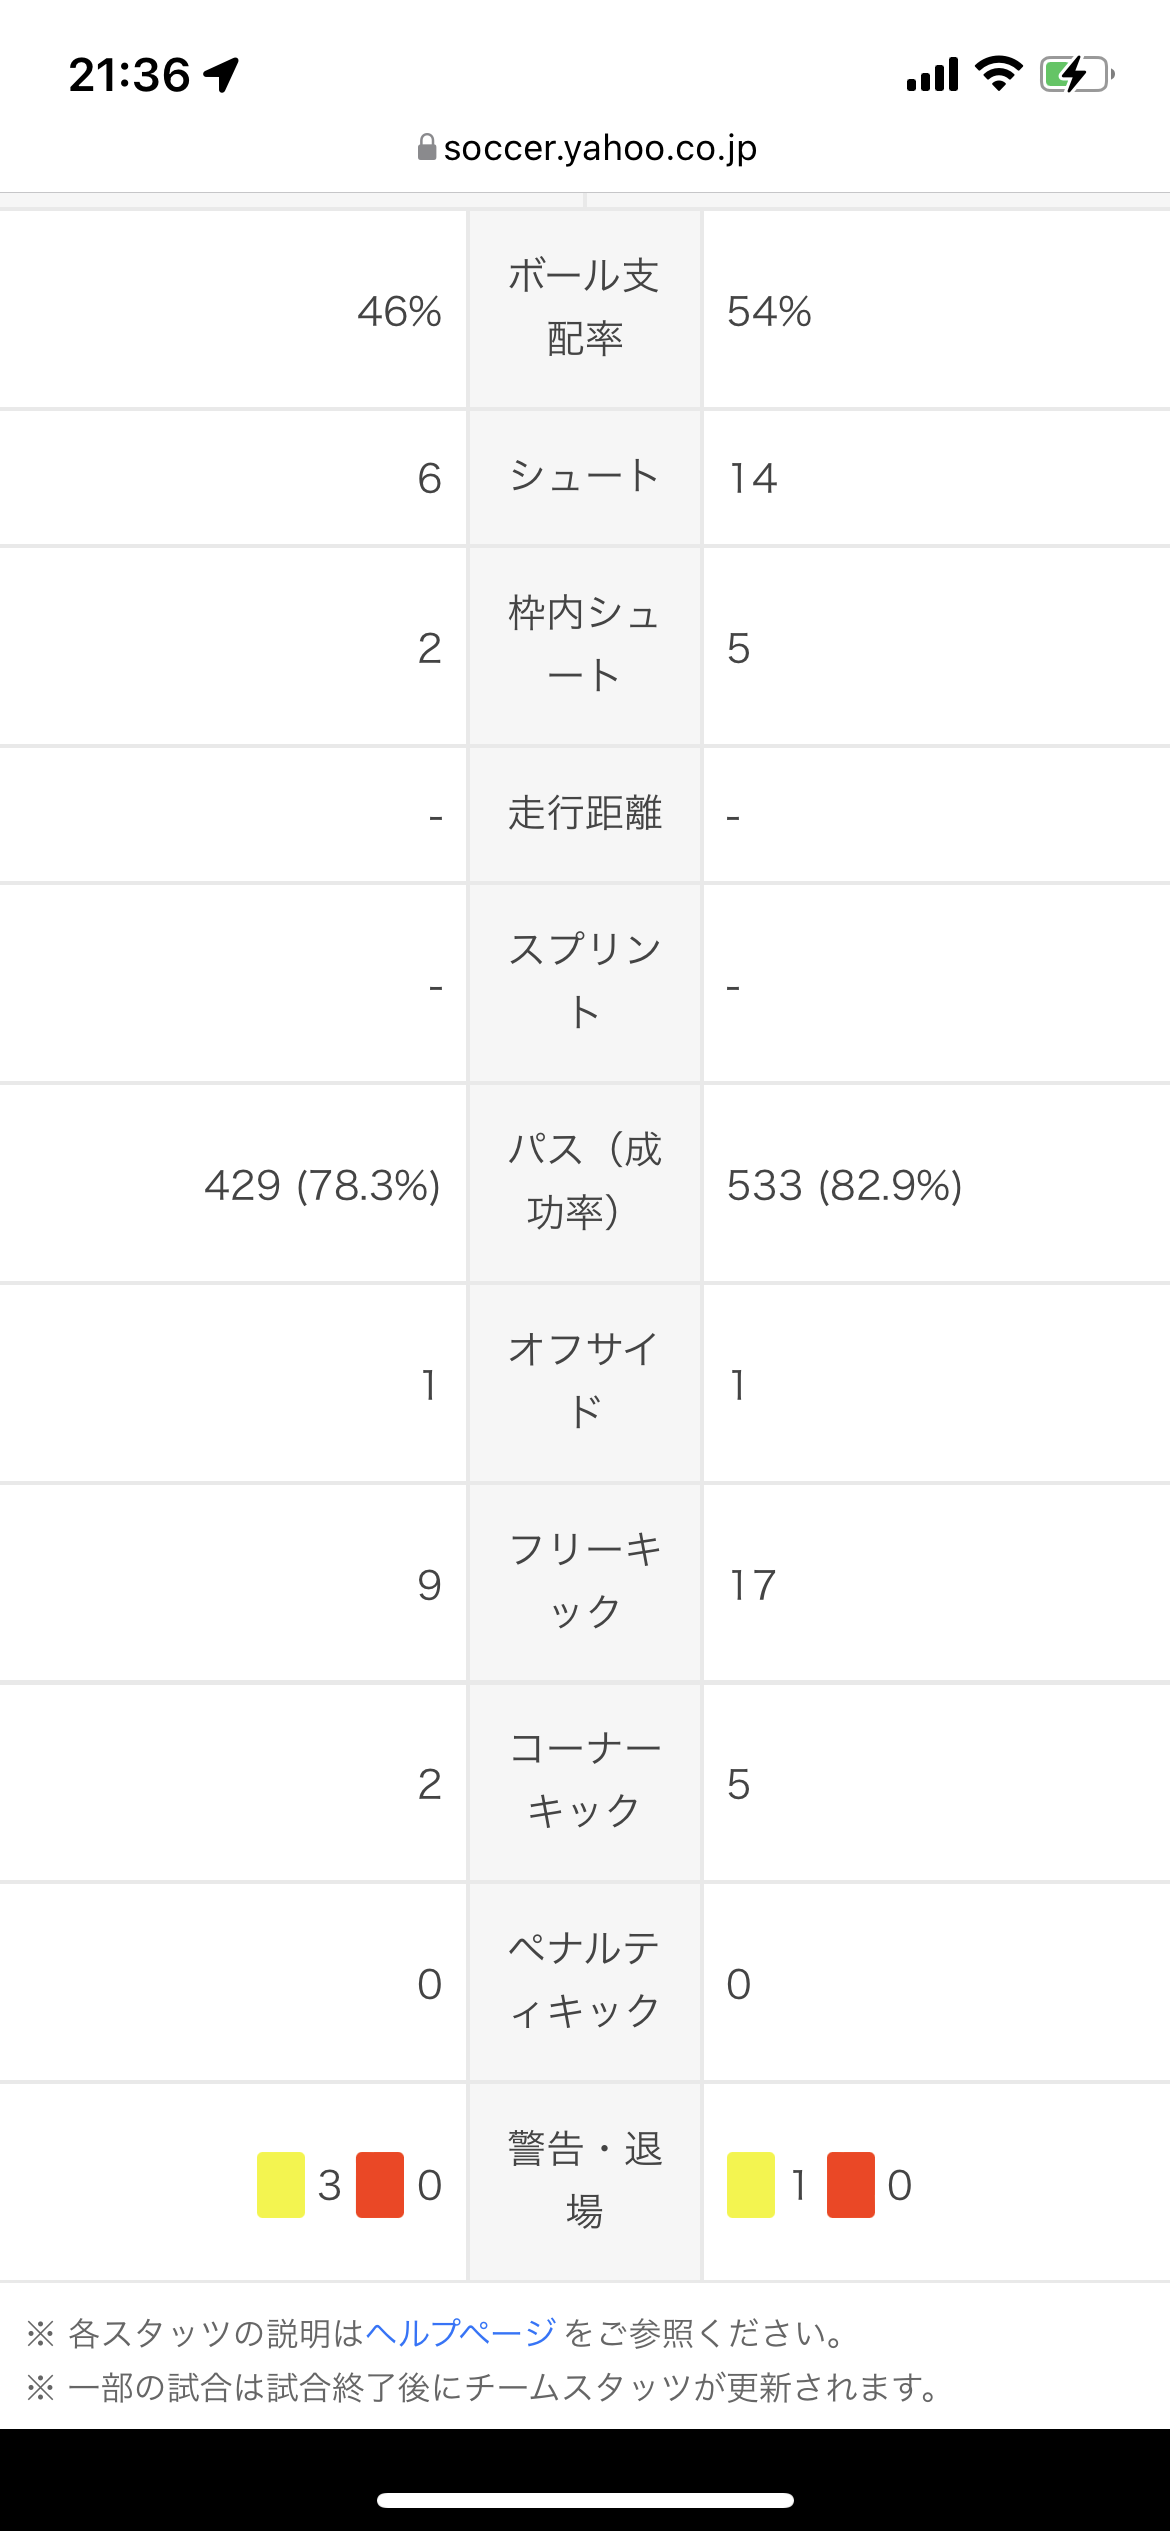Image resolution: width=1170 pixels, height=2532 pixels.
Task: Tap the left team's red card icon
Action: click(x=380, y=2185)
